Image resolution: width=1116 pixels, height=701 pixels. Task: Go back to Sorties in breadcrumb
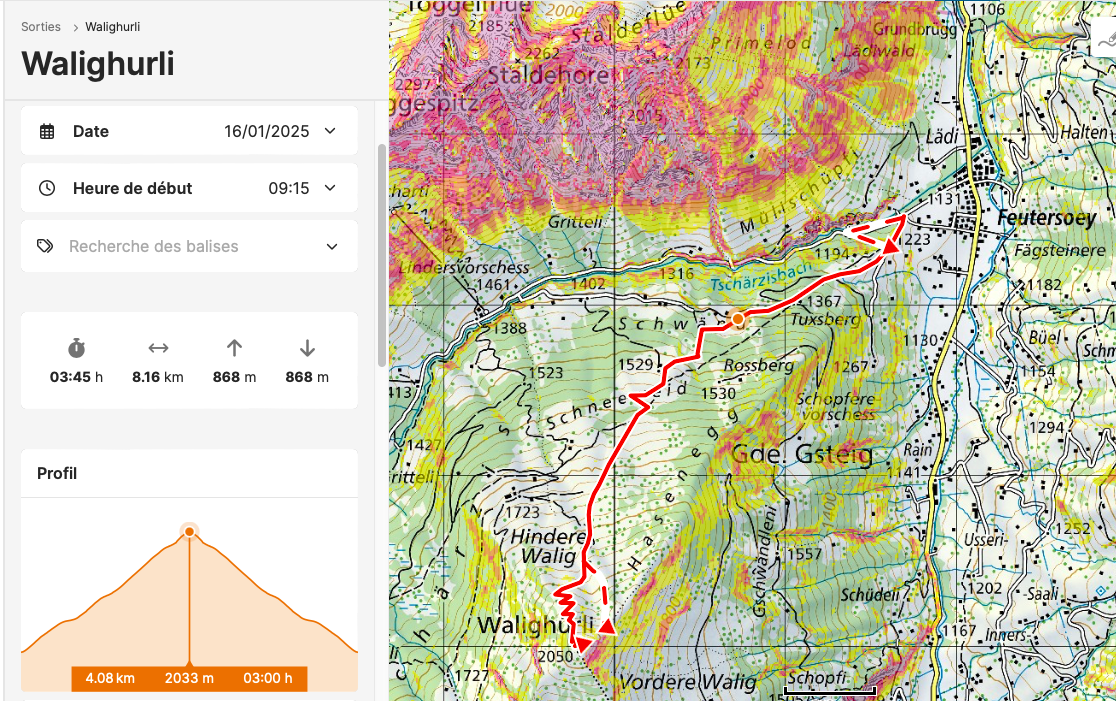[41, 27]
